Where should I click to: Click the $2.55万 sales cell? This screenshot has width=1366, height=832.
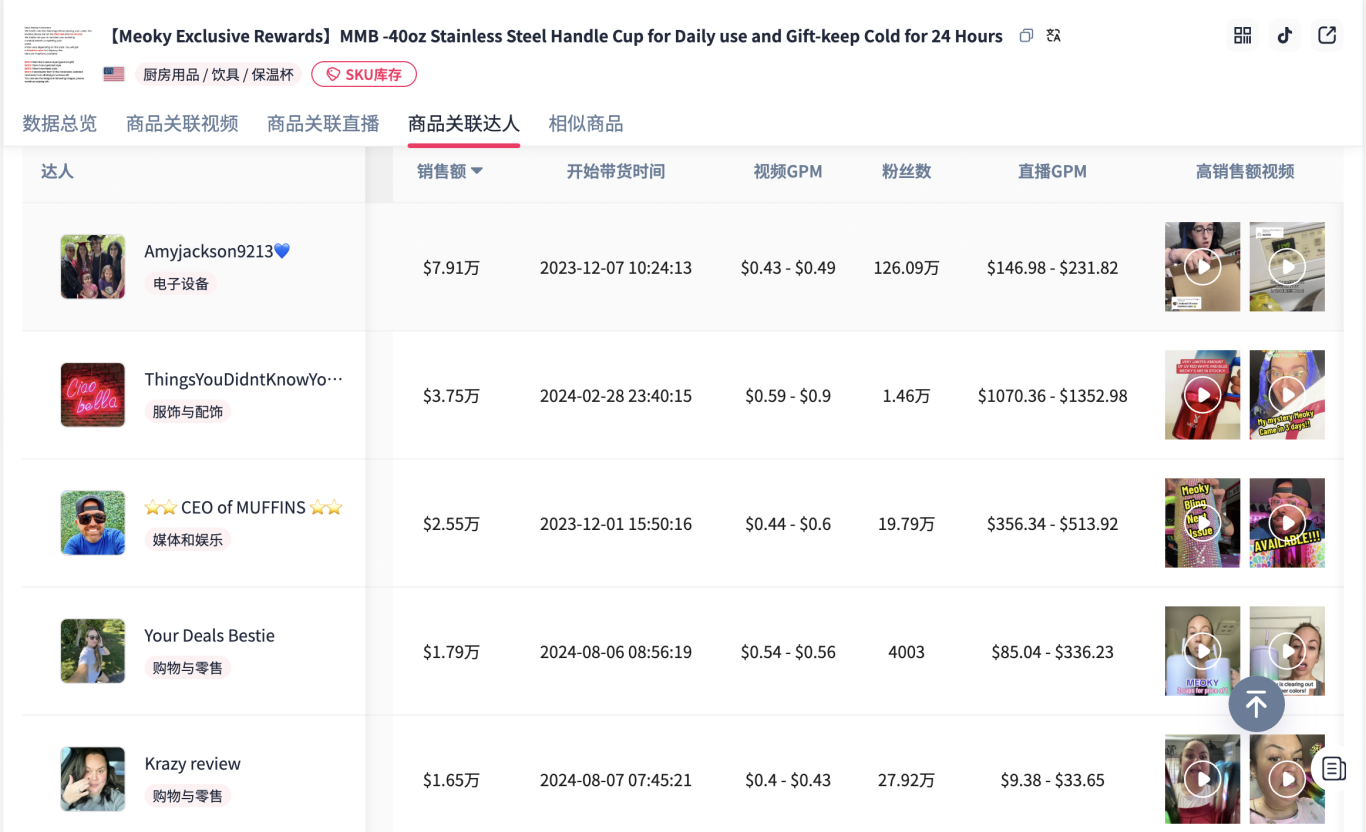451,524
